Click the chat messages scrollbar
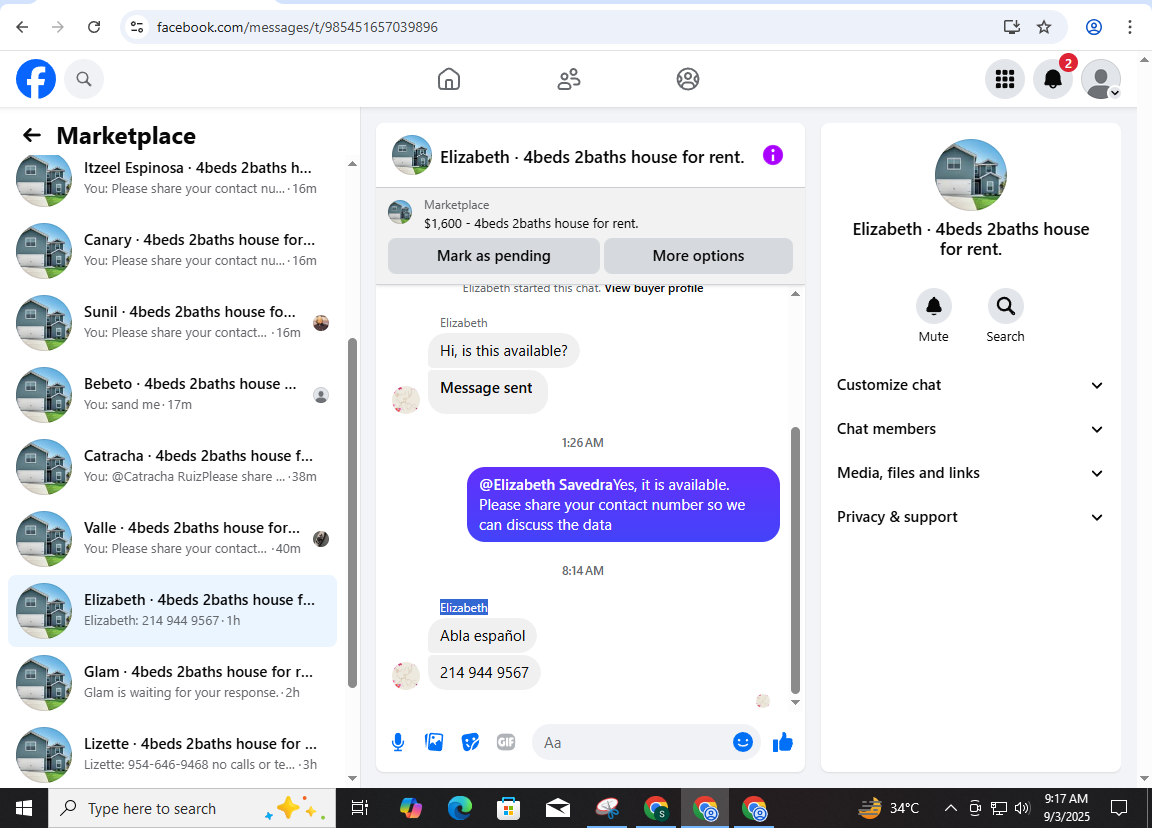 pyautogui.click(x=795, y=560)
